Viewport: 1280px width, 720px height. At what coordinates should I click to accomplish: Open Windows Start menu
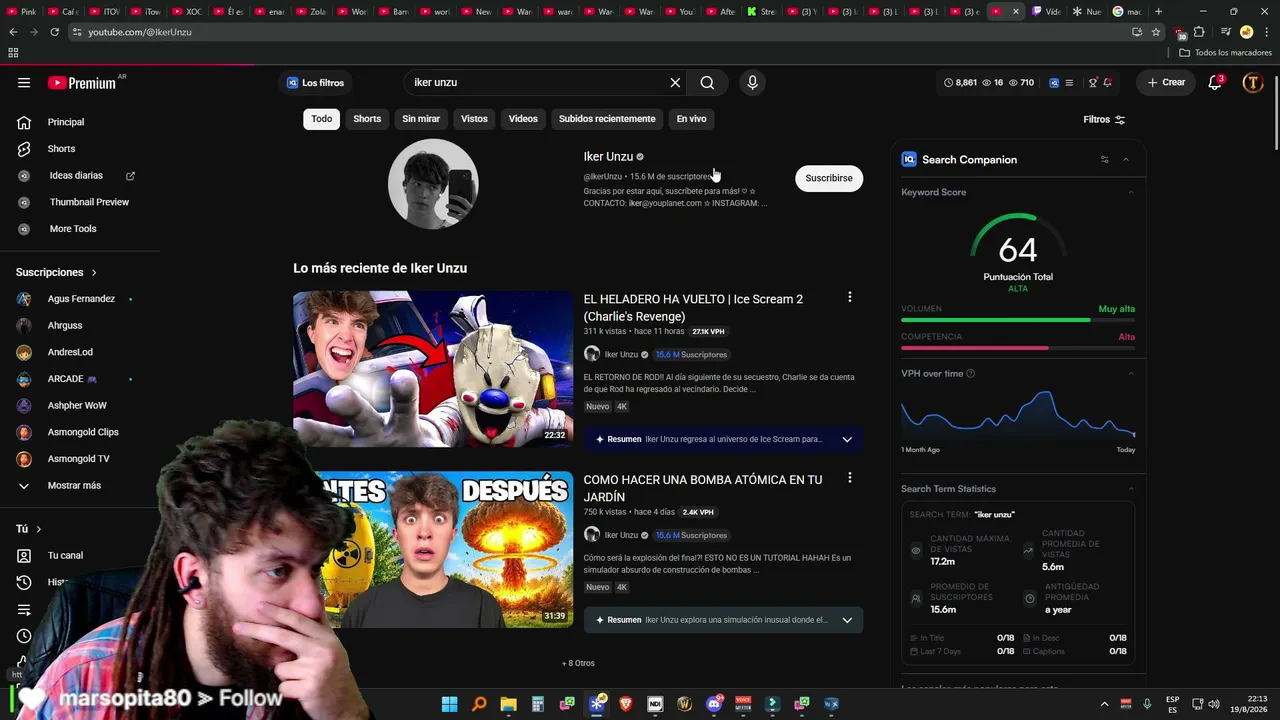coord(450,704)
